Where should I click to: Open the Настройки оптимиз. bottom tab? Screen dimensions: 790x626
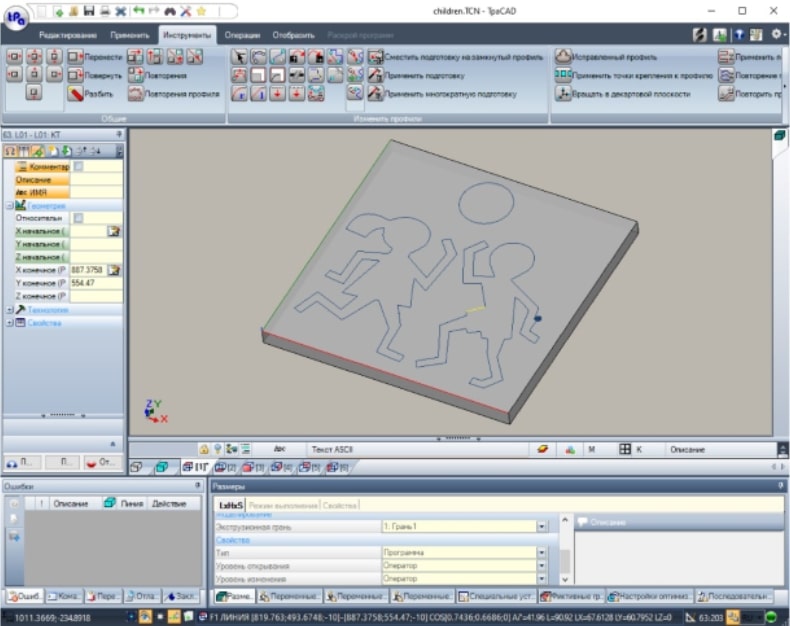[649, 596]
